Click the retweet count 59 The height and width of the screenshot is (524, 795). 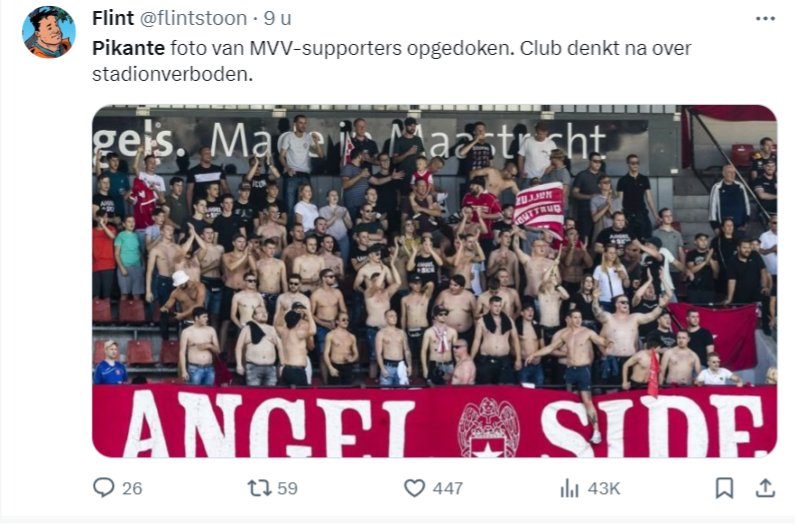pos(287,488)
